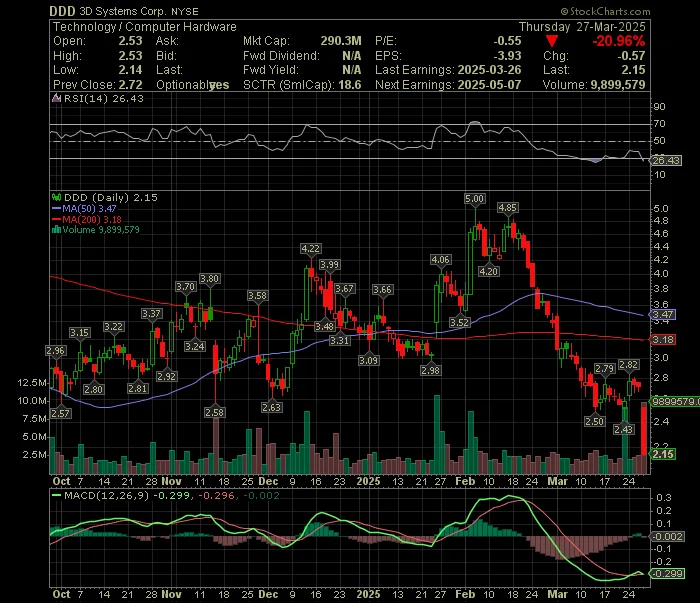Click the 3.52 price label

pyautogui.click(x=459, y=322)
